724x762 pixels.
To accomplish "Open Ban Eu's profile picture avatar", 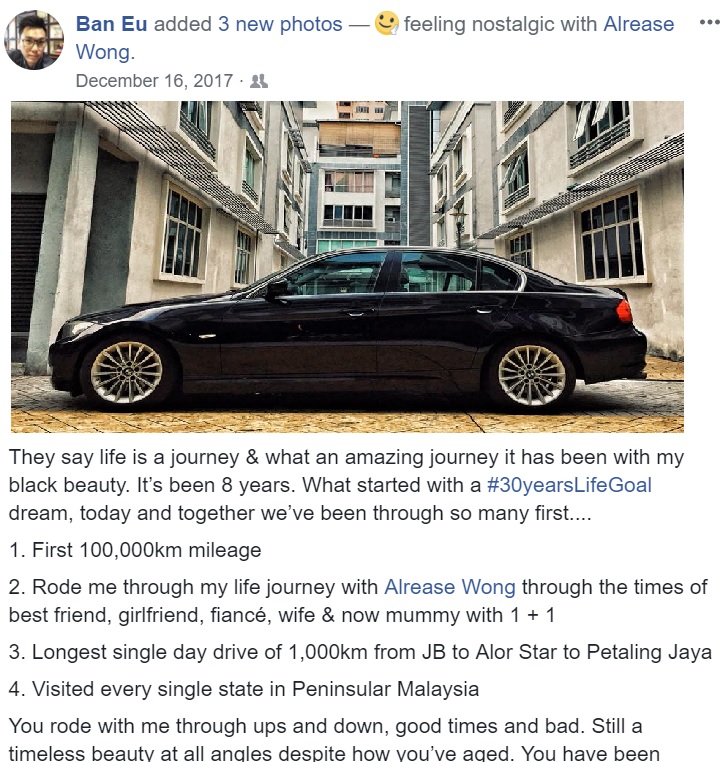I will [34, 39].
